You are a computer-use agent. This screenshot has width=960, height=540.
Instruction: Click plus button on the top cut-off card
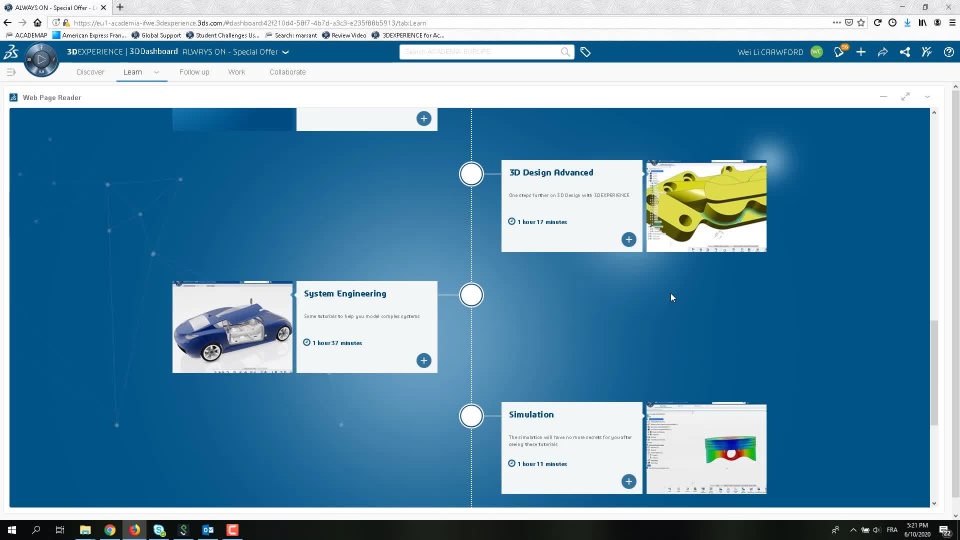tap(424, 119)
